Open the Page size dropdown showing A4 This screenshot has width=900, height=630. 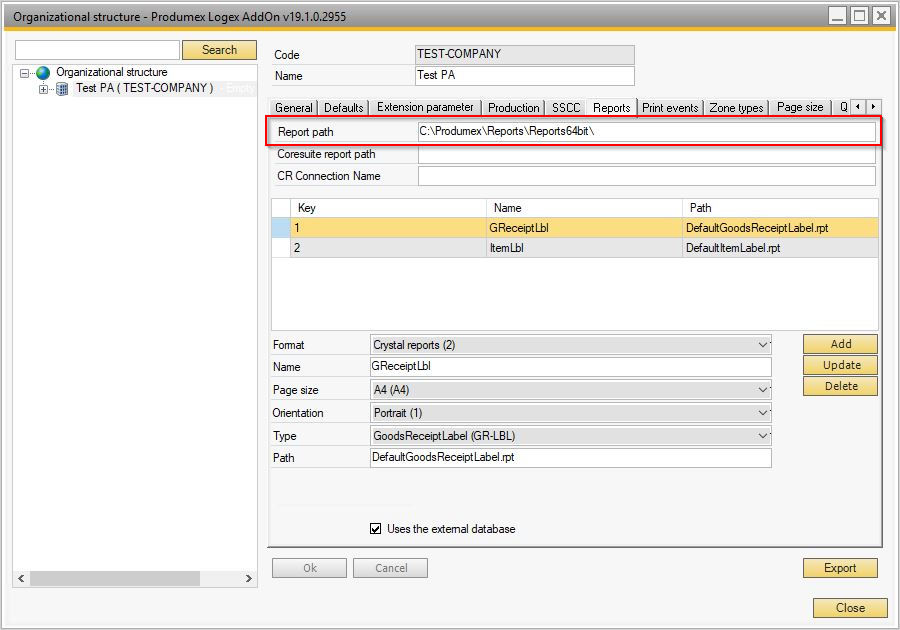click(x=764, y=390)
